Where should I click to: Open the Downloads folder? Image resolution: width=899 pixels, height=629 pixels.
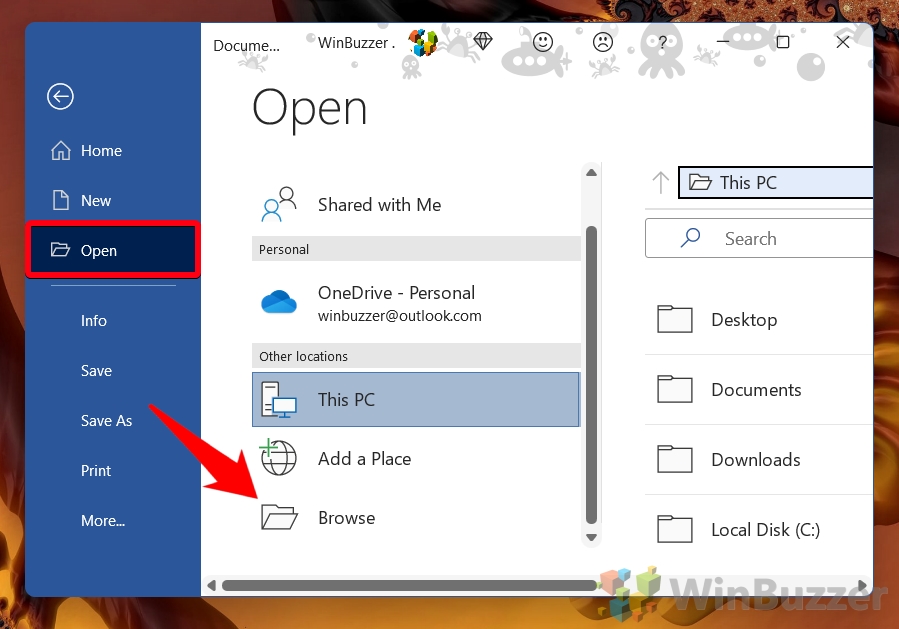tap(755, 460)
